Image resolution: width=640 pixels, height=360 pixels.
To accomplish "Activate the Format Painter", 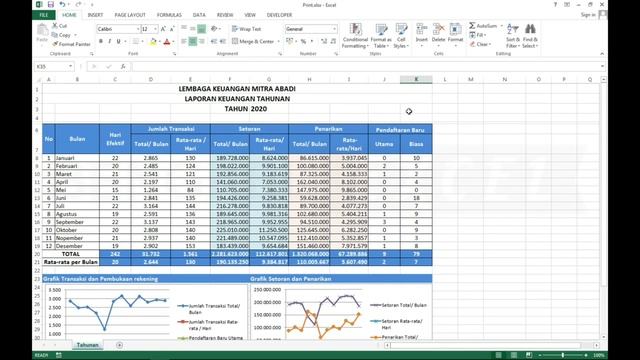I will (71, 44).
